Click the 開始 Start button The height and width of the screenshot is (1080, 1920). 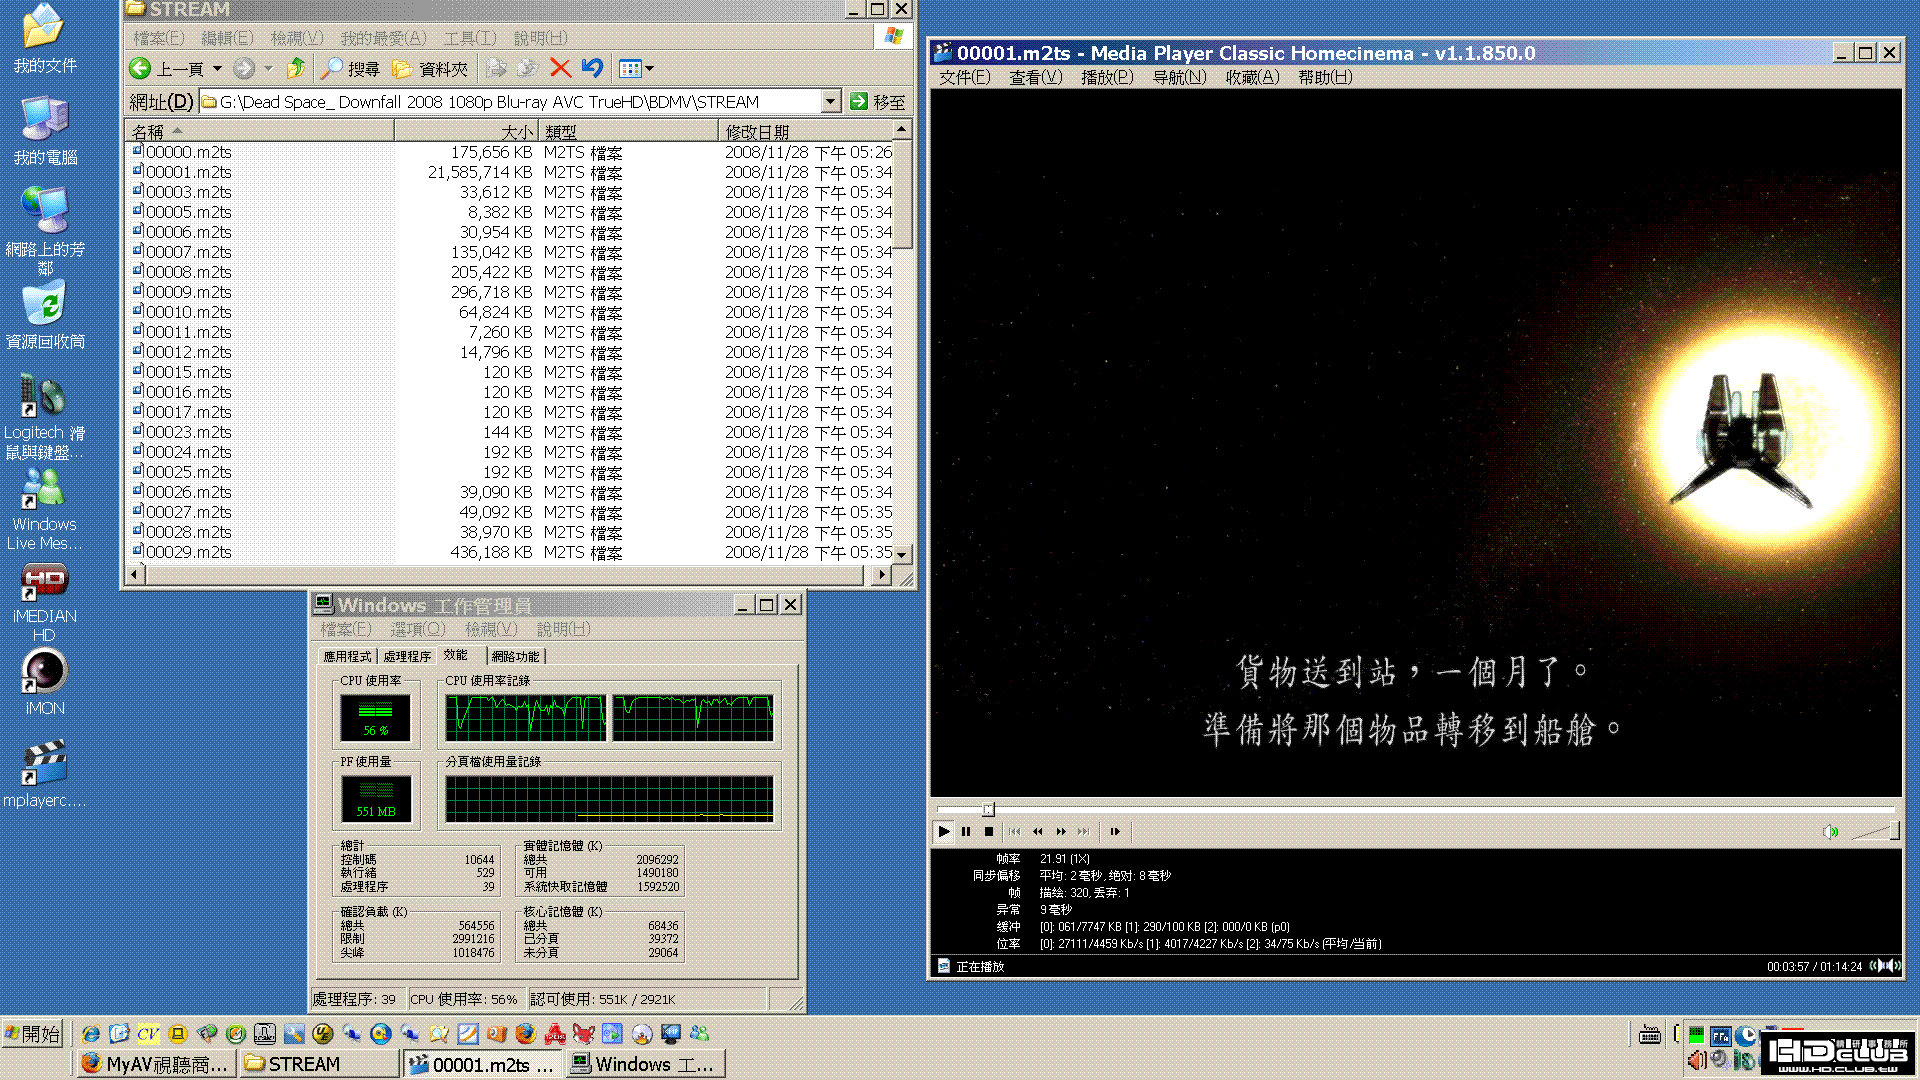[33, 1033]
